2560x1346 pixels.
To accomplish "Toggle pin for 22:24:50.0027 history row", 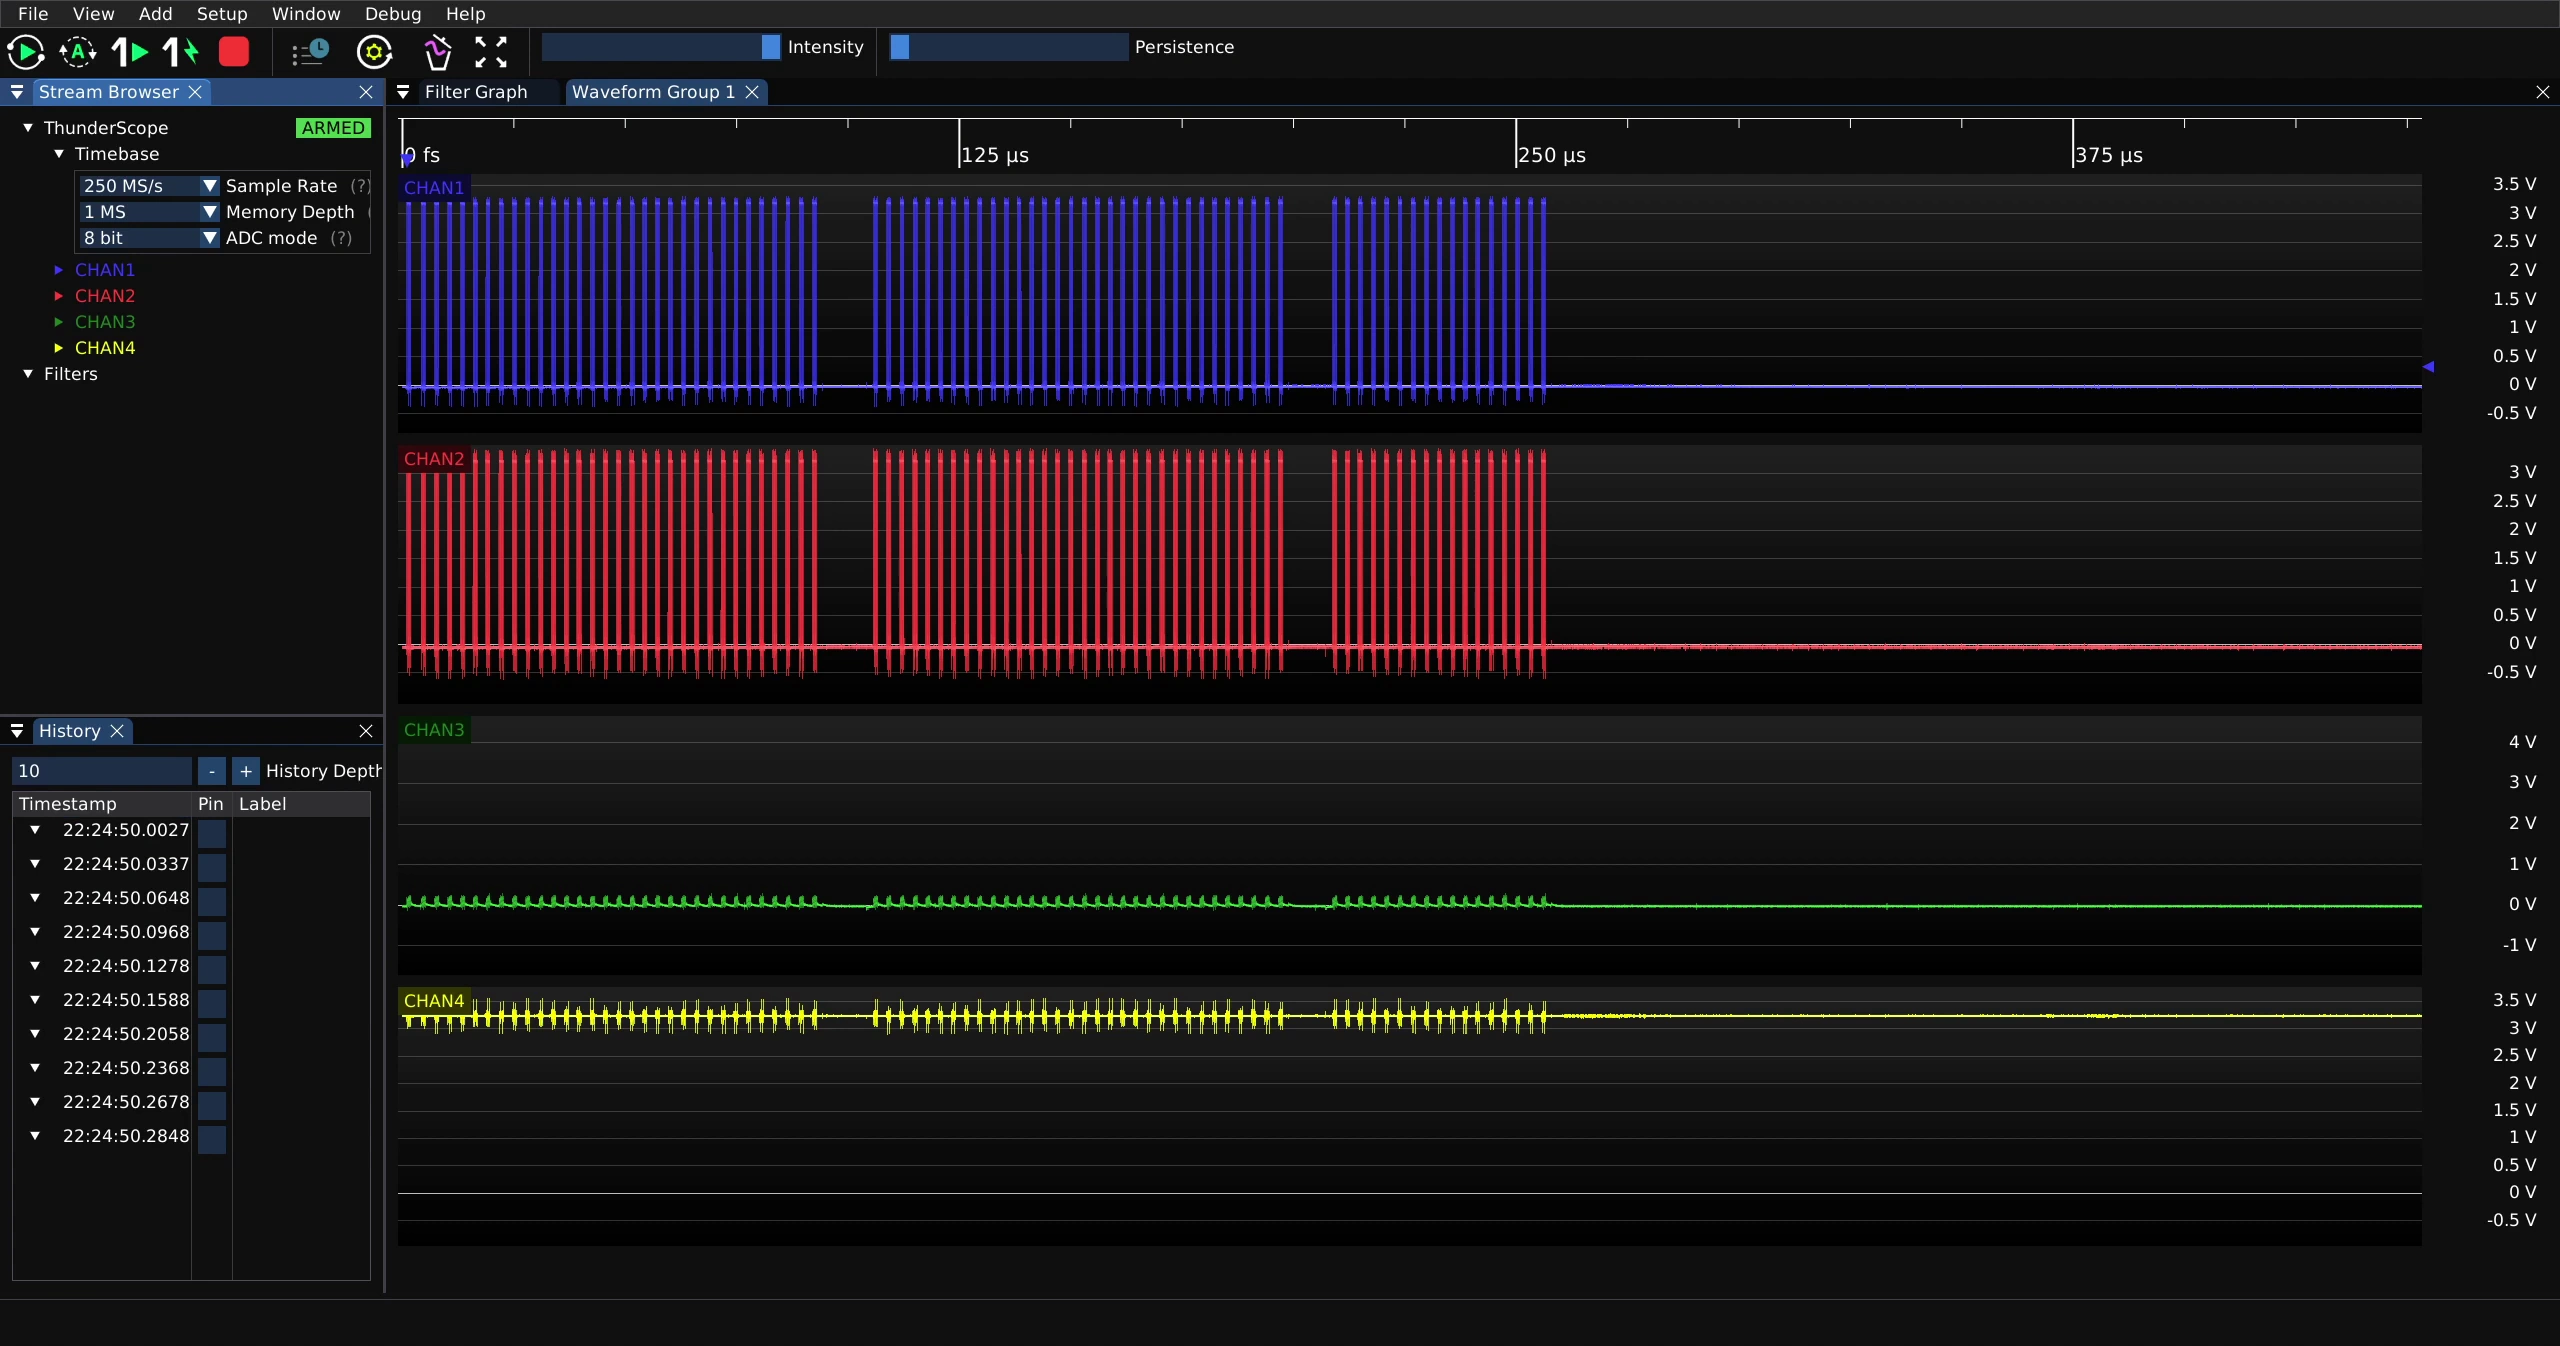I will coord(212,833).
